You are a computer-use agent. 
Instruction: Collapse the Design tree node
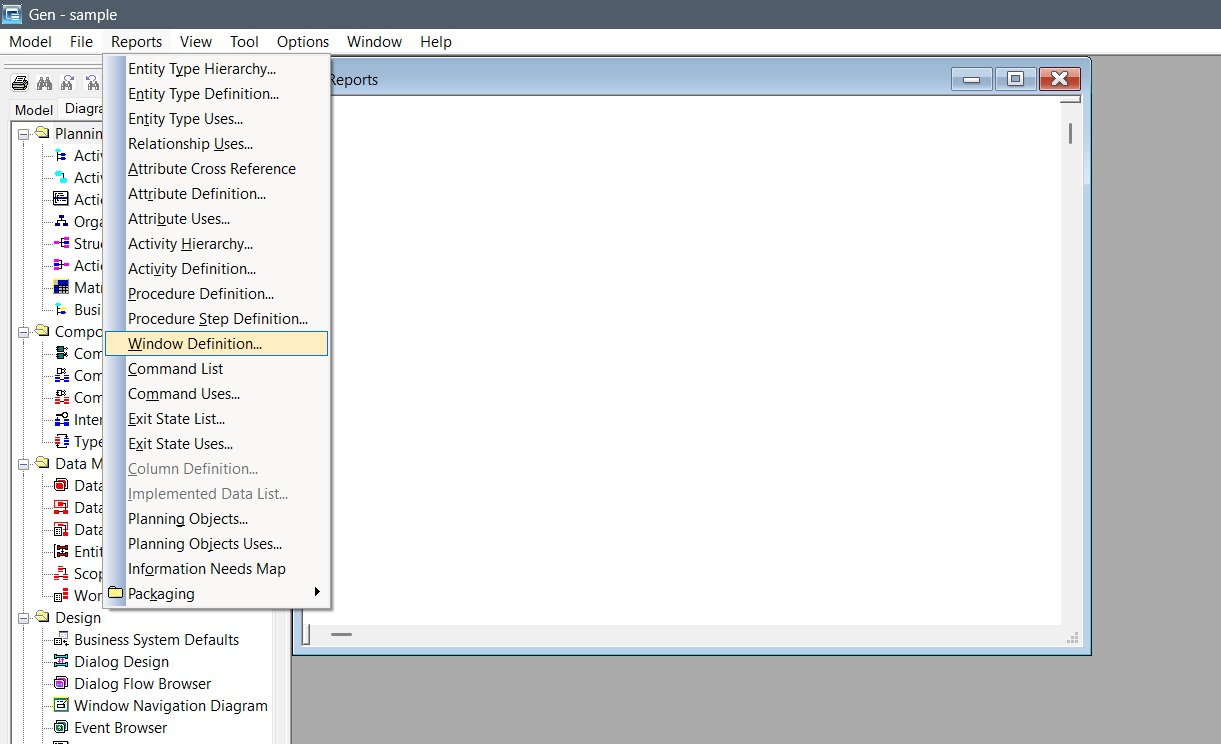tap(23, 617)
